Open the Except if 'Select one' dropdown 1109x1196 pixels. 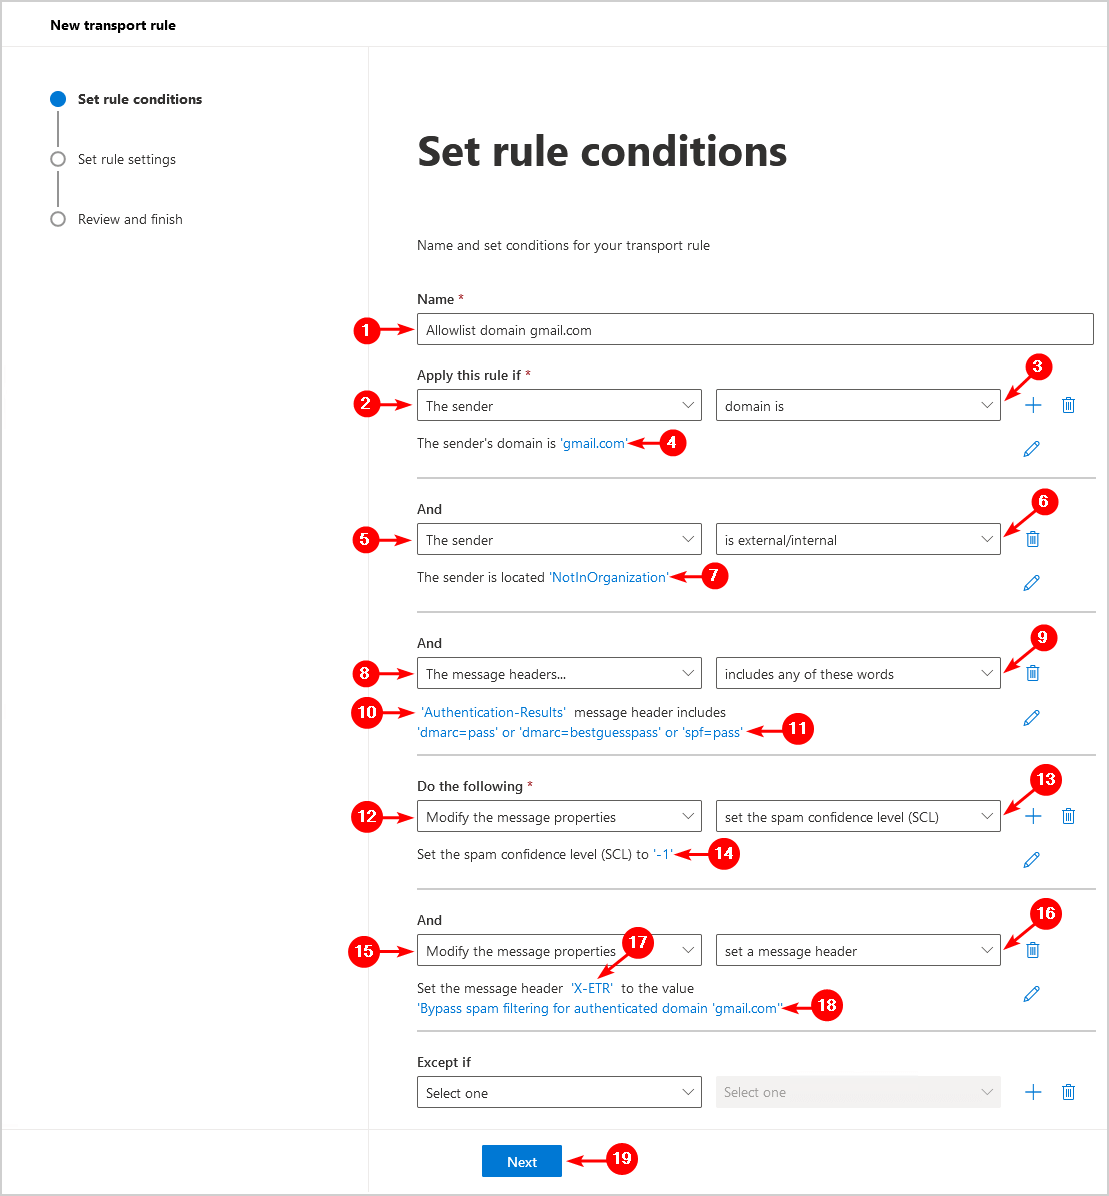pos(559,1093)
